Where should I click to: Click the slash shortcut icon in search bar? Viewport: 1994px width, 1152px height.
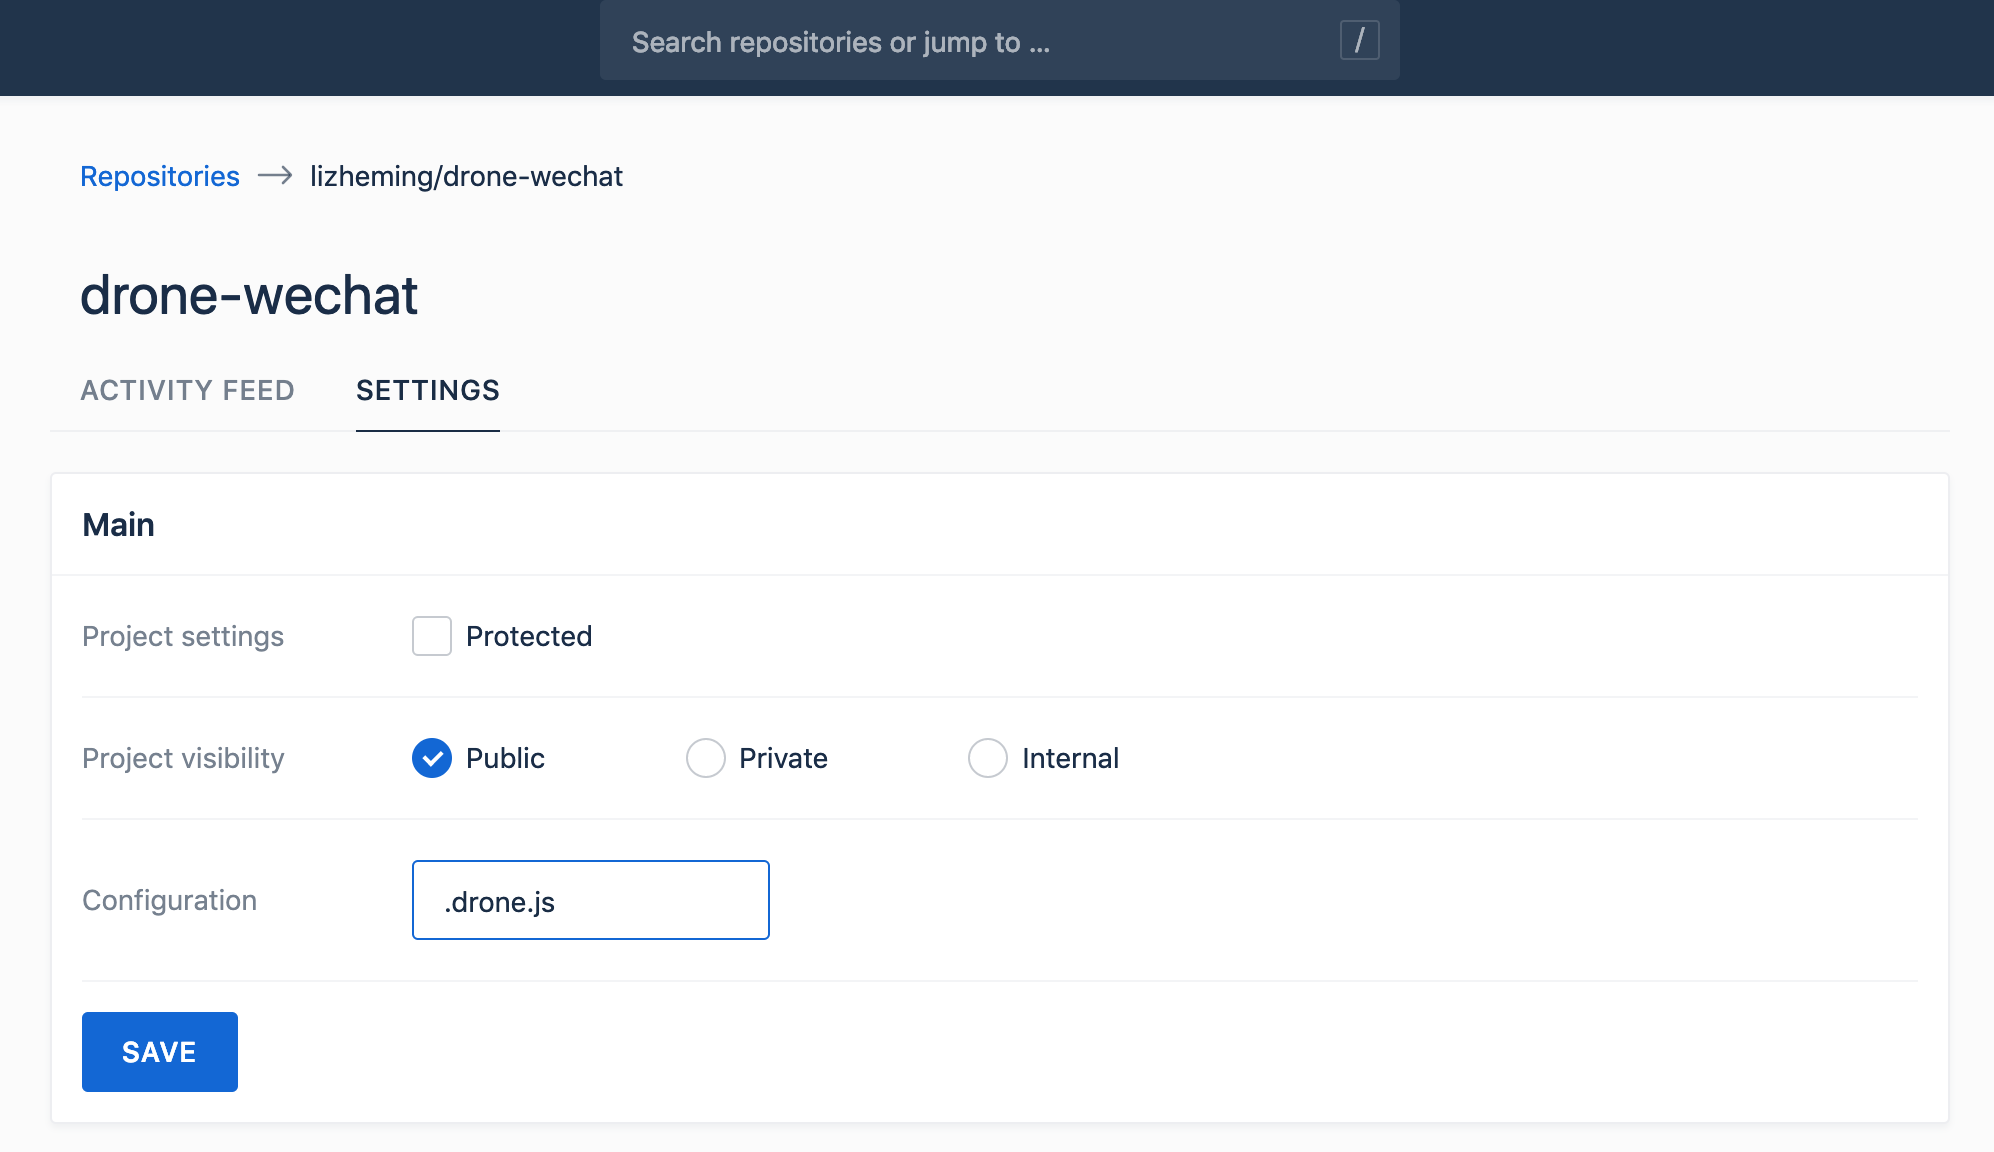coord(1359,41)
